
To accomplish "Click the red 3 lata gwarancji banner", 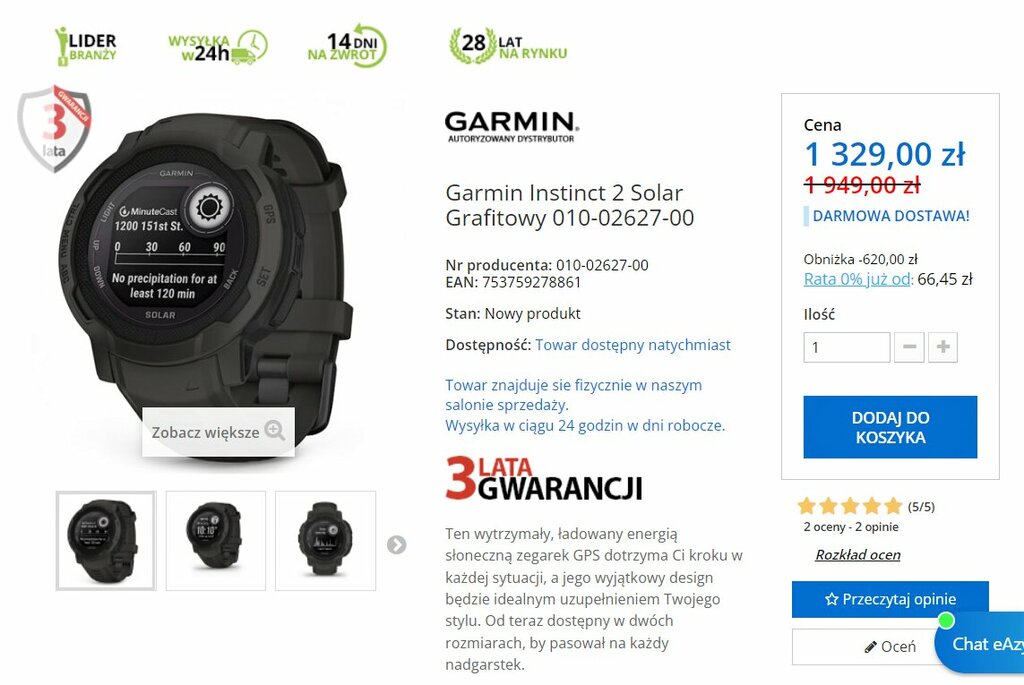I will click(x=544, y=479).
